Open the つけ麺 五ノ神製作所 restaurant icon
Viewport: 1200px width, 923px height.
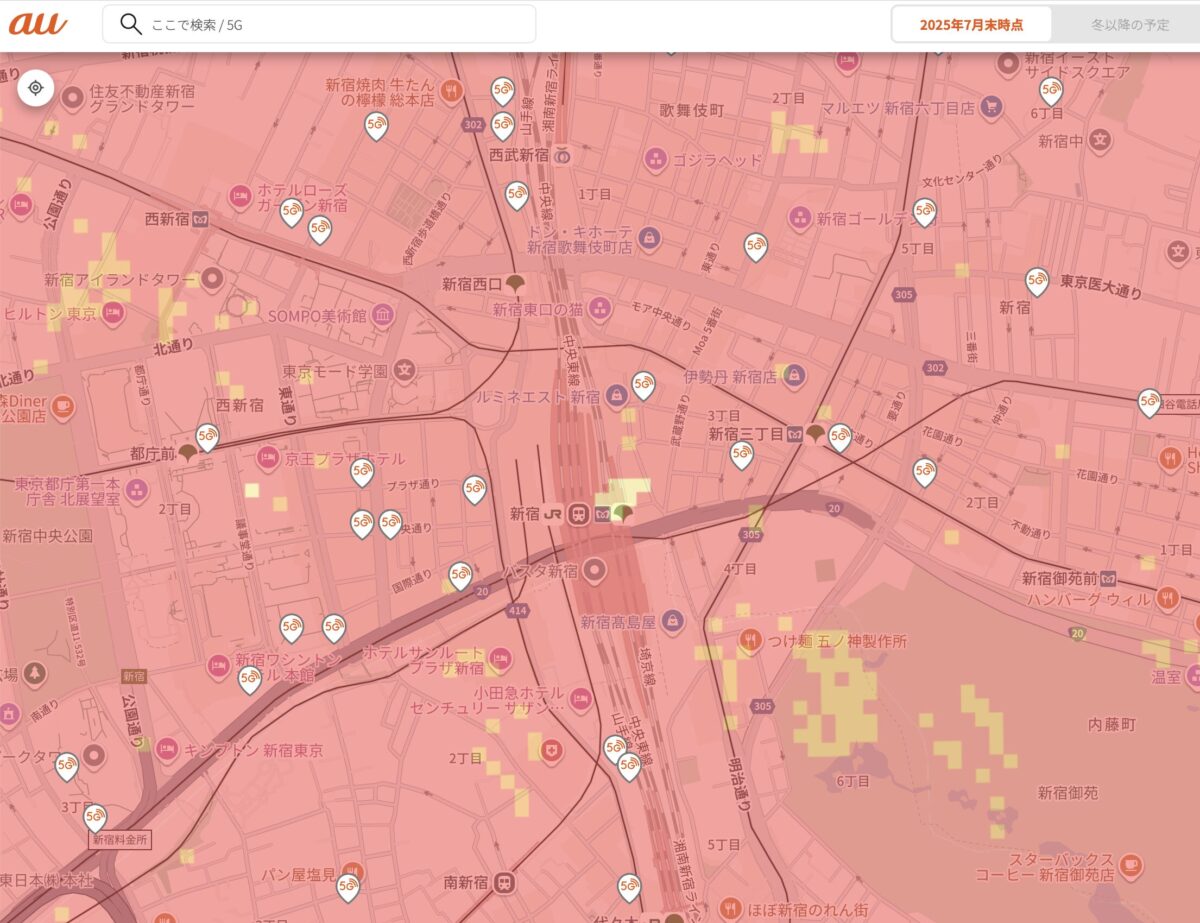(x=750, y=638)
